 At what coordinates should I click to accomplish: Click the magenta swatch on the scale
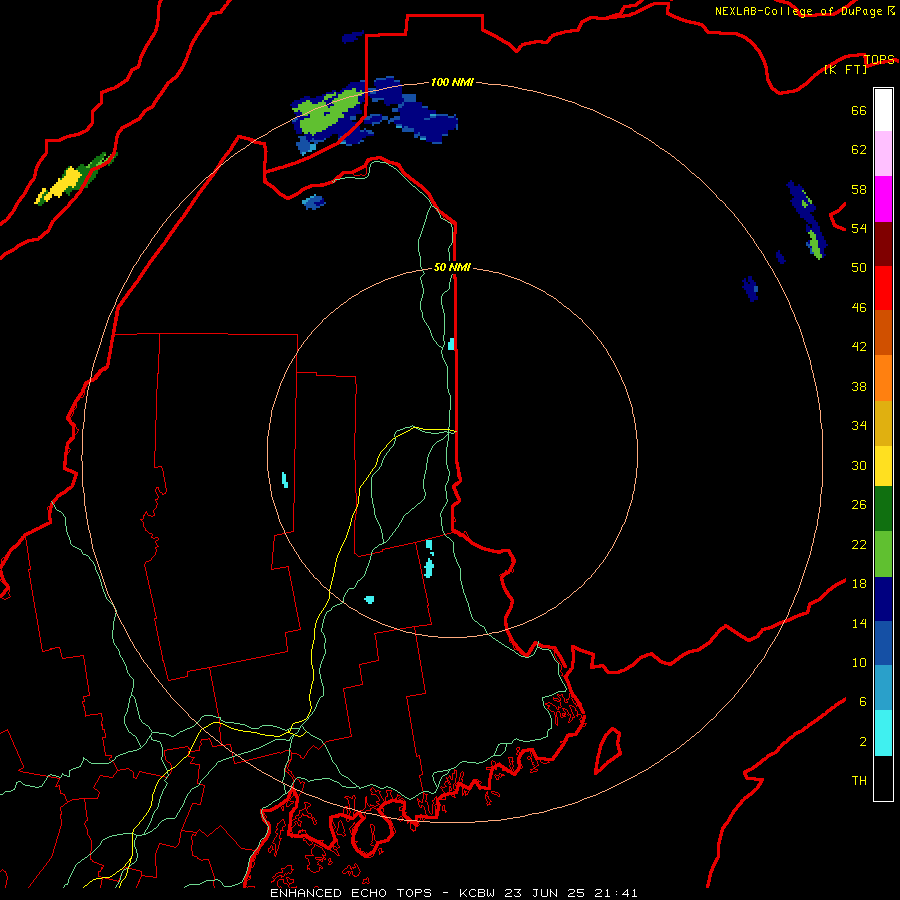(883, 199)
